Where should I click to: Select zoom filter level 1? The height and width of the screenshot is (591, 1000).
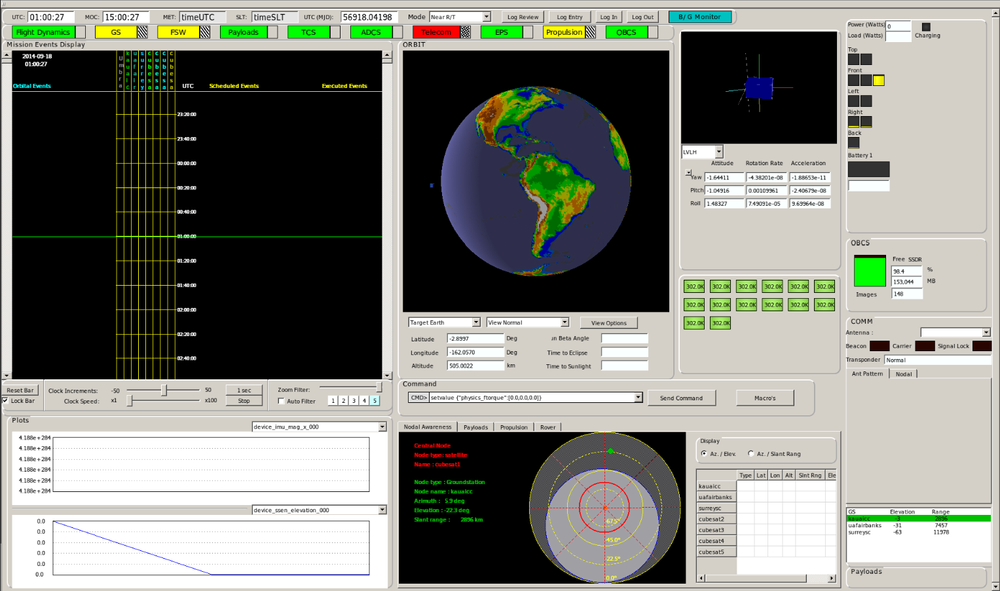point(332,400)
